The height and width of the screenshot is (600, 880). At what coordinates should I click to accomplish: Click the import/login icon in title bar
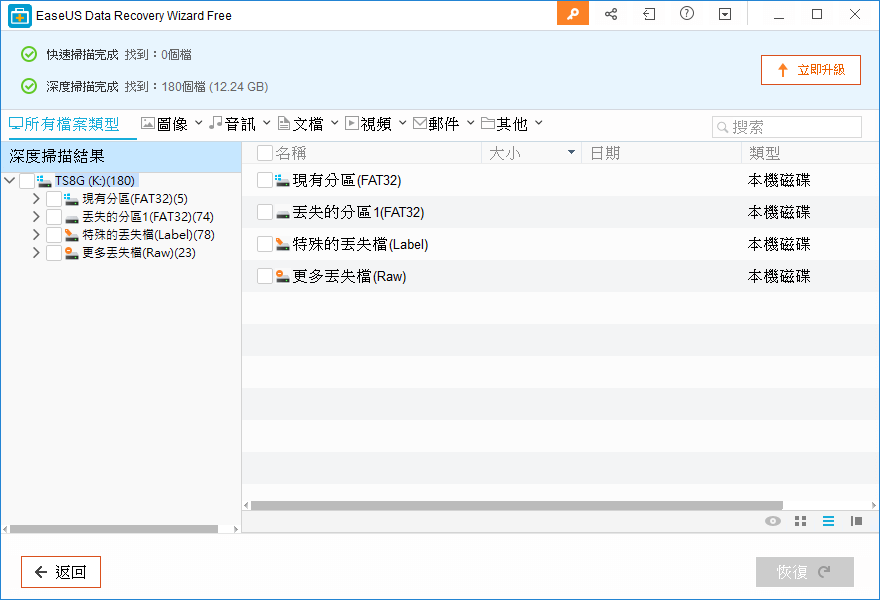(649, 14)
